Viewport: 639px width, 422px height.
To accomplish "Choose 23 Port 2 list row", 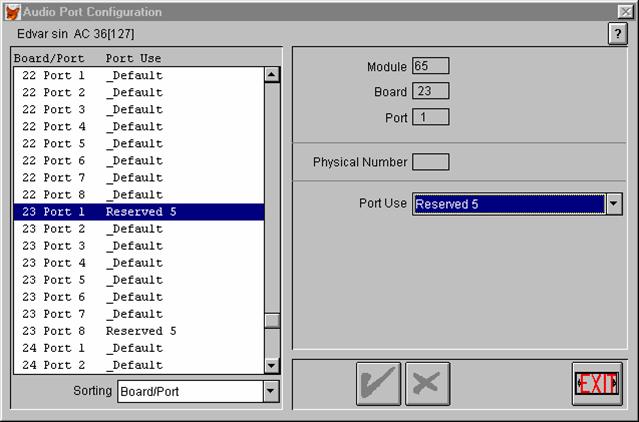I will (x=138, y=229).
